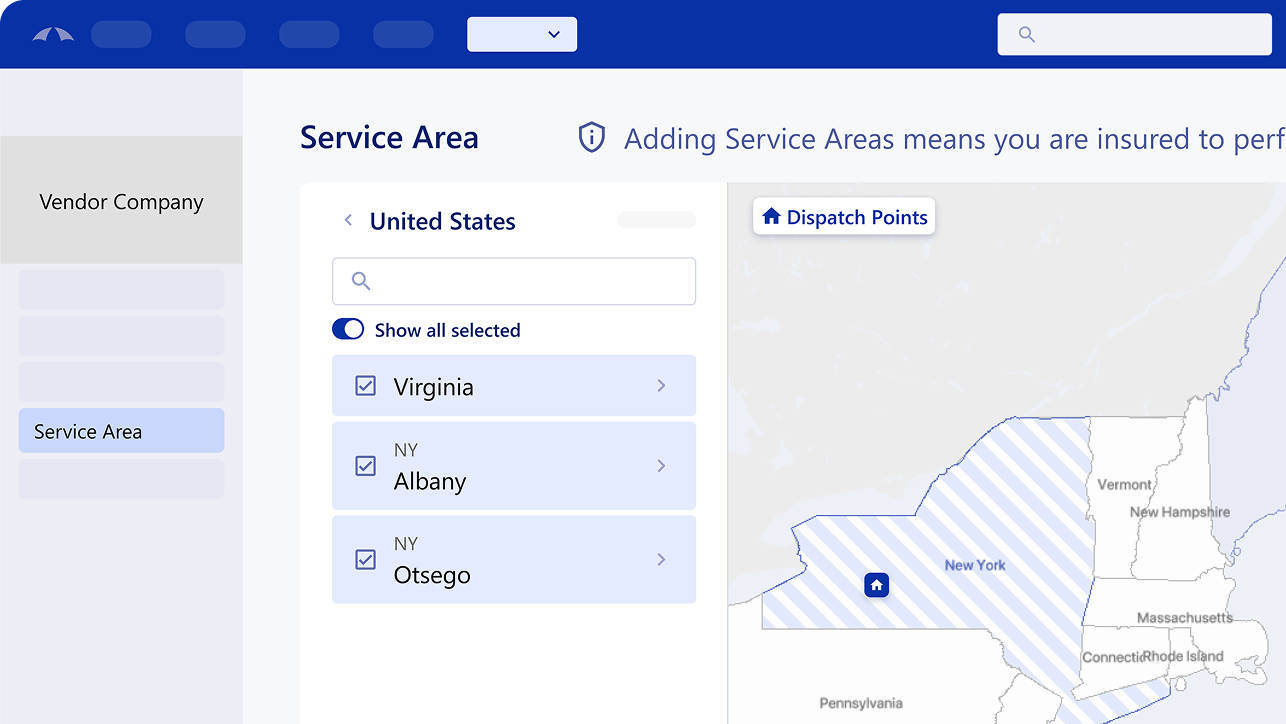Click the shield info icon beside Service Area
1286x724 pixels.
click(592, 138)
